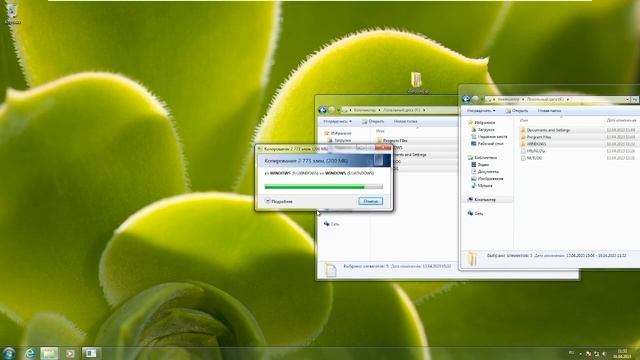Image resolution: width=640 pixels, height=360 pixels.
Task: Go forward in the rear Explorer window
Action: (x=332, y=110)
